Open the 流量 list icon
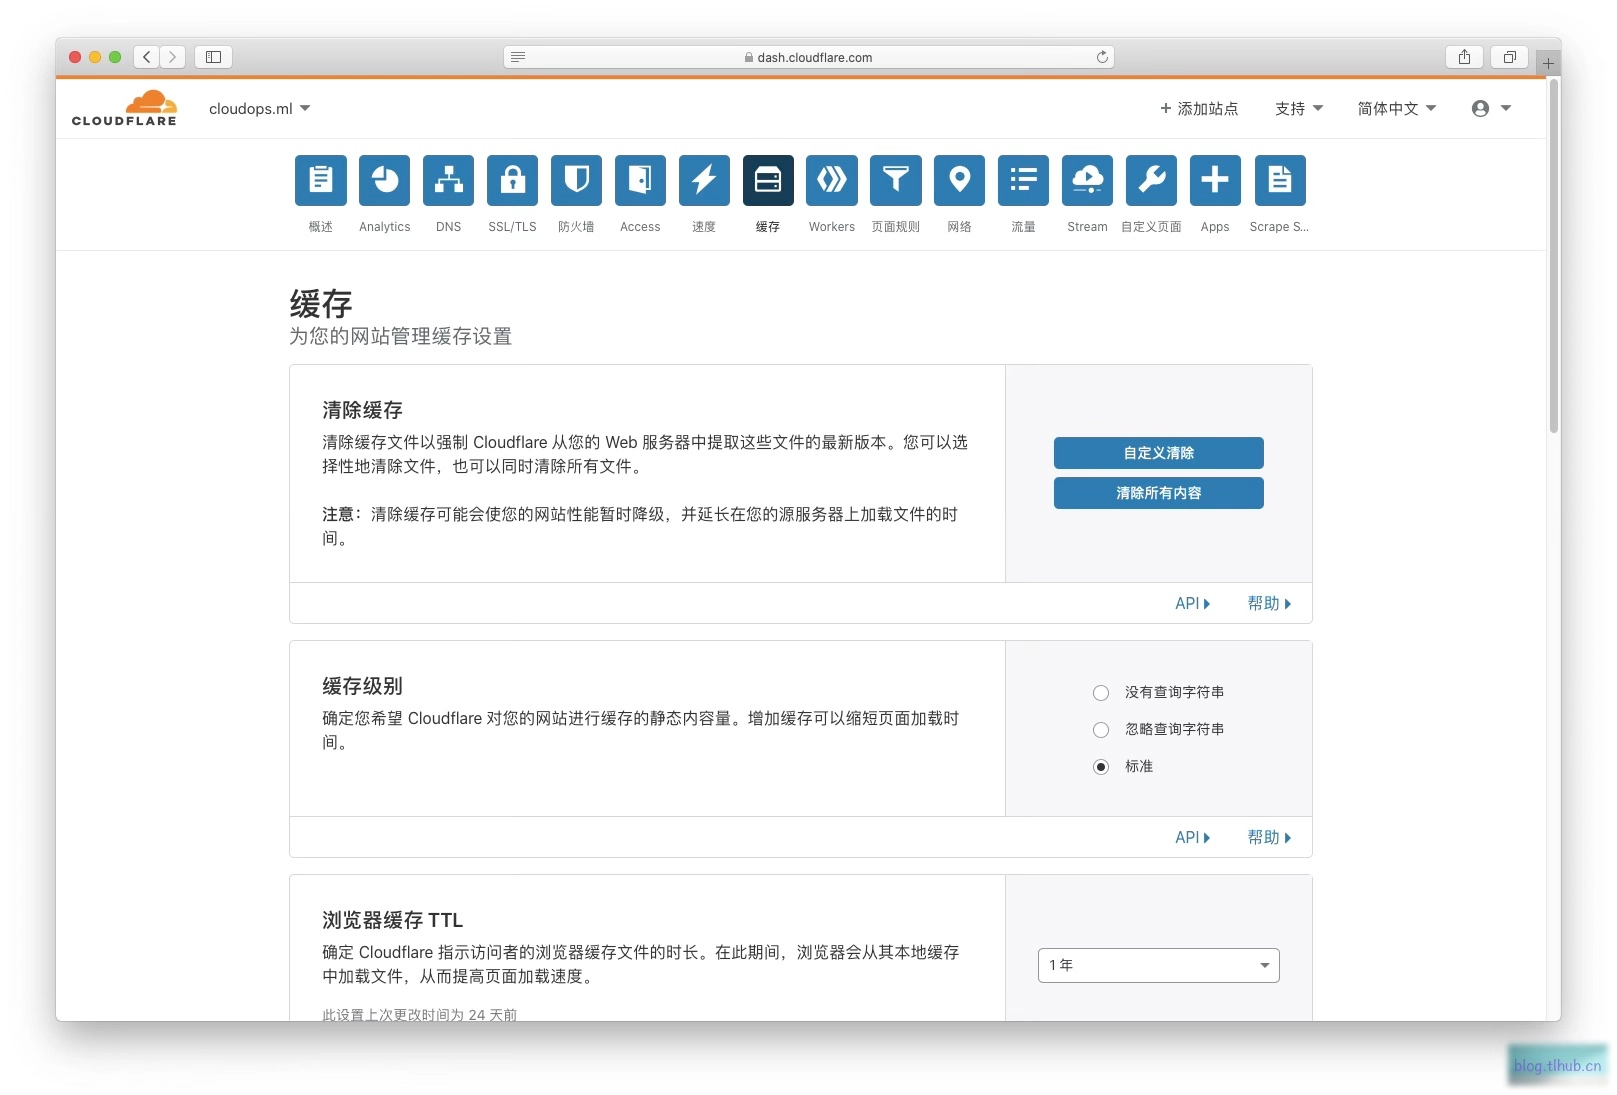Screen dimensions: 1617x1095 pyautogui.click(x=1023, y=180)
